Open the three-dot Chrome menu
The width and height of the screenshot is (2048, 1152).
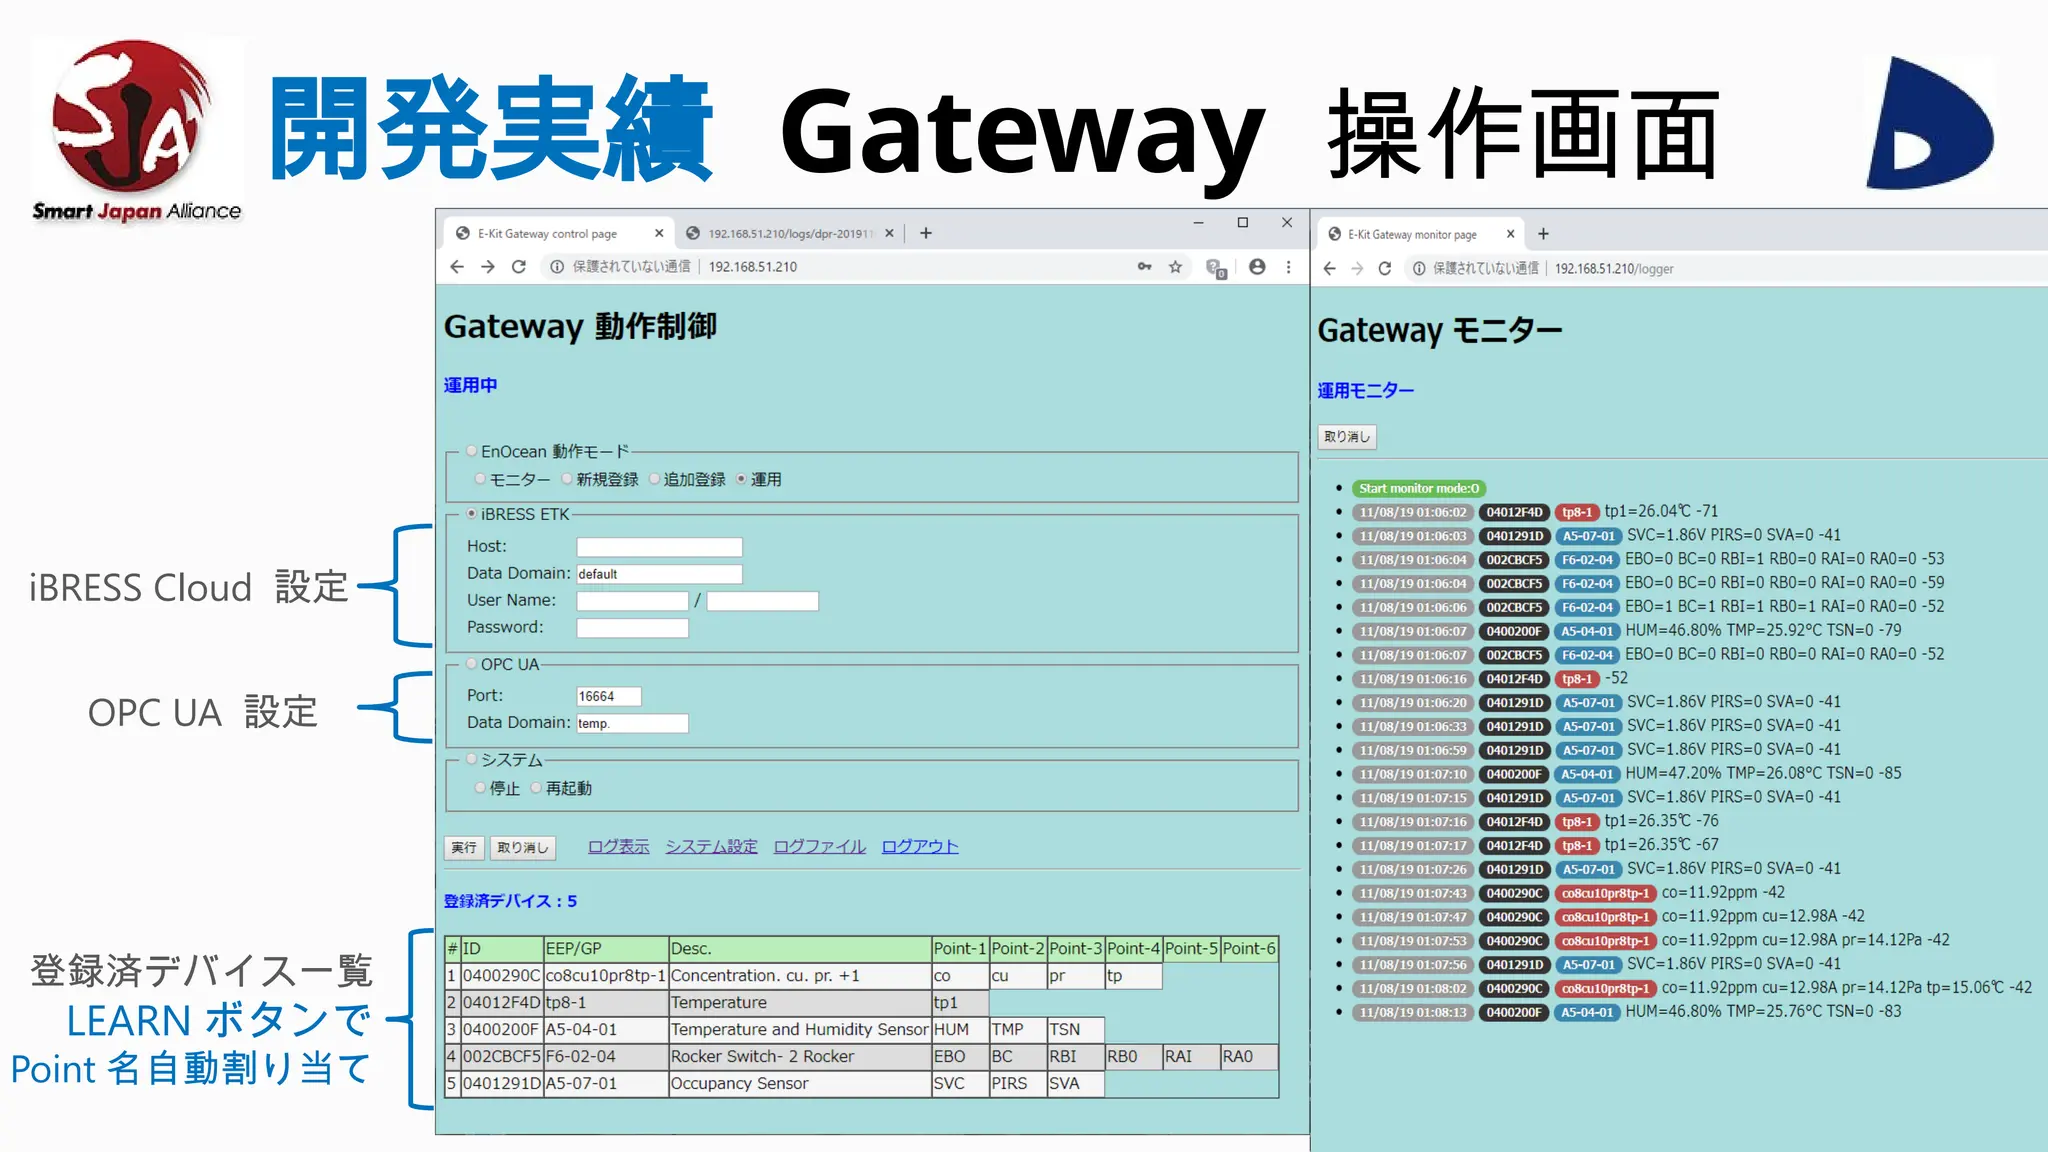(1288, 267)
